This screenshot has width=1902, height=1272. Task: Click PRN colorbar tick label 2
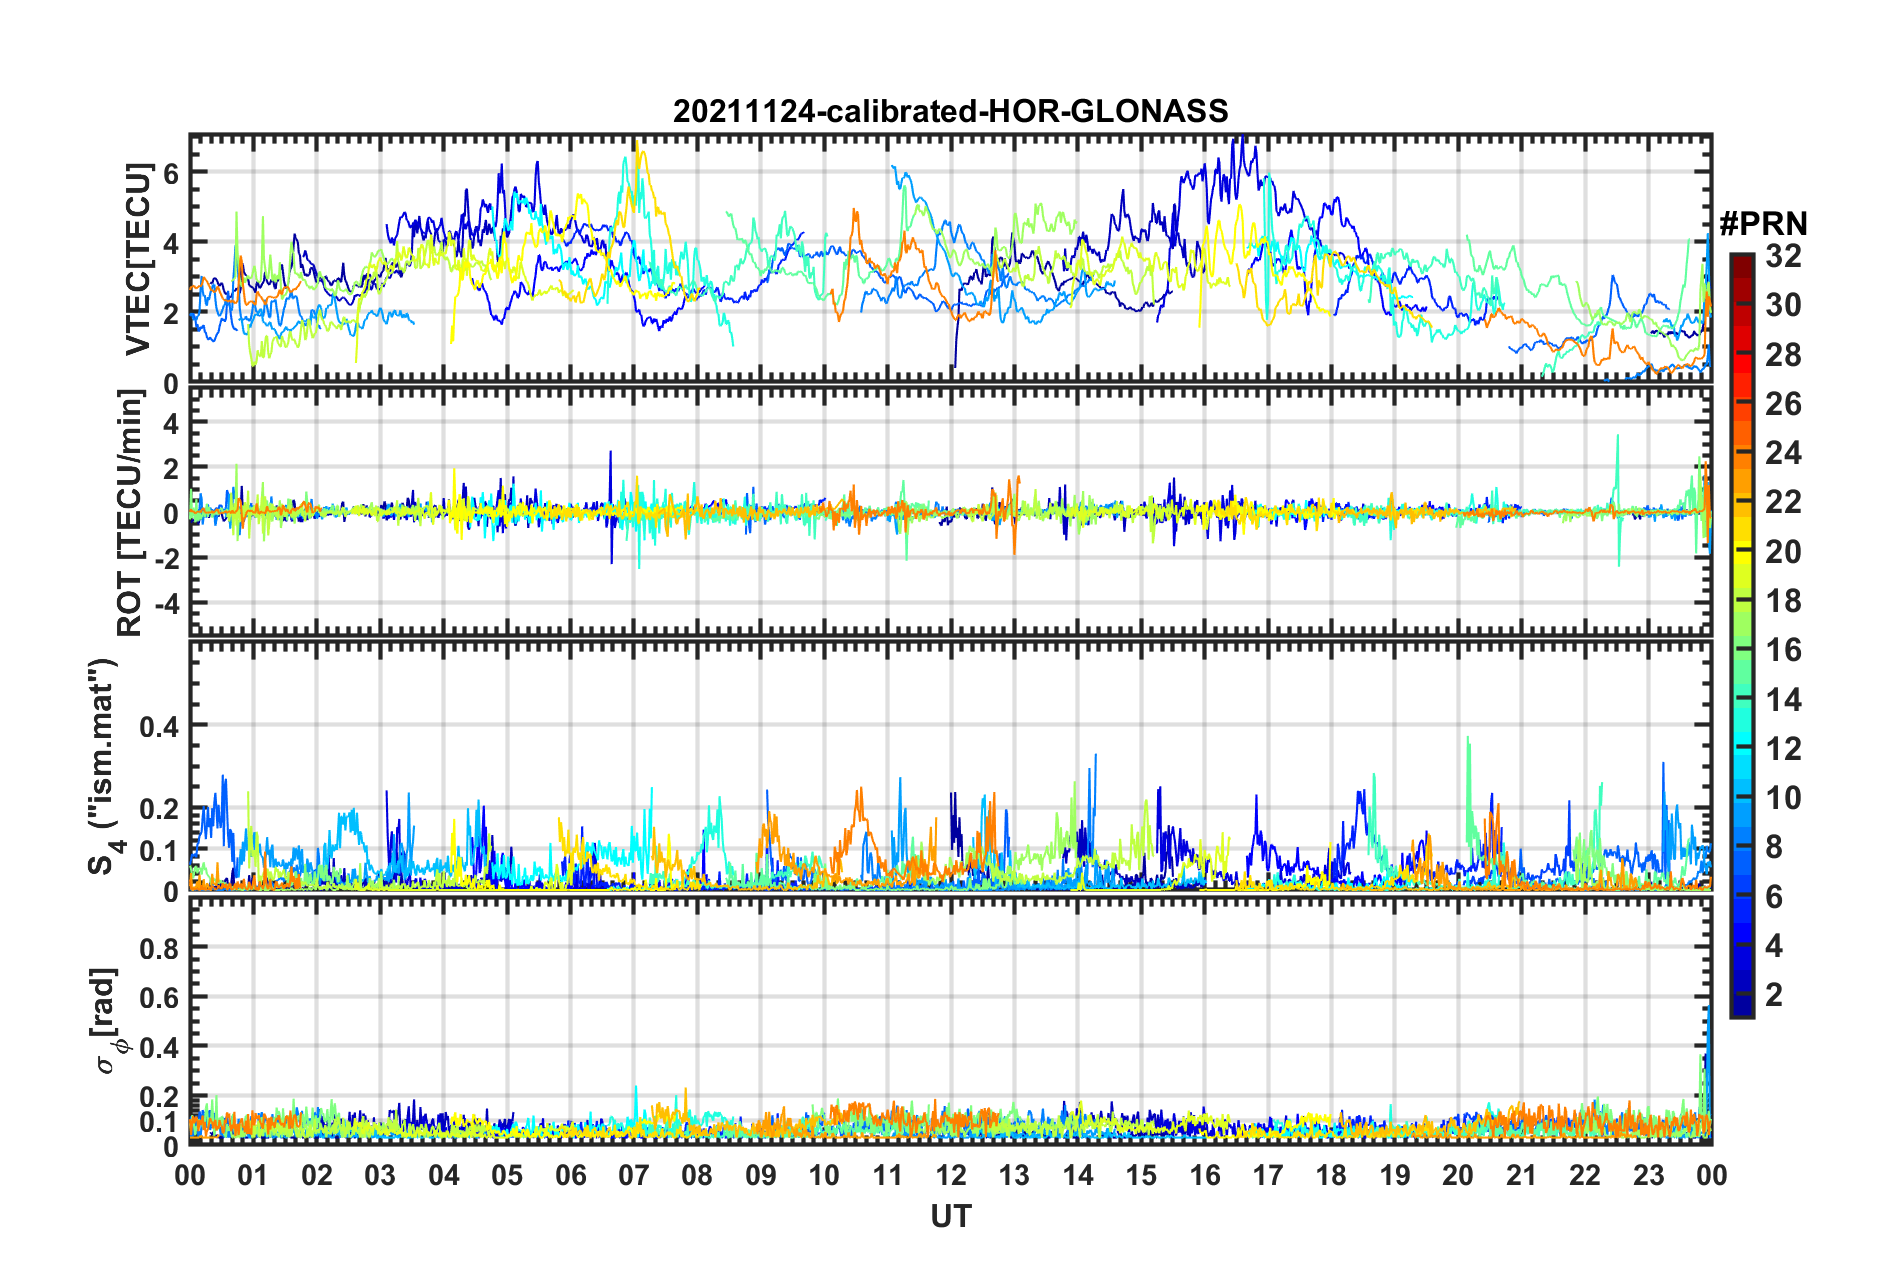coord(1774,995)
